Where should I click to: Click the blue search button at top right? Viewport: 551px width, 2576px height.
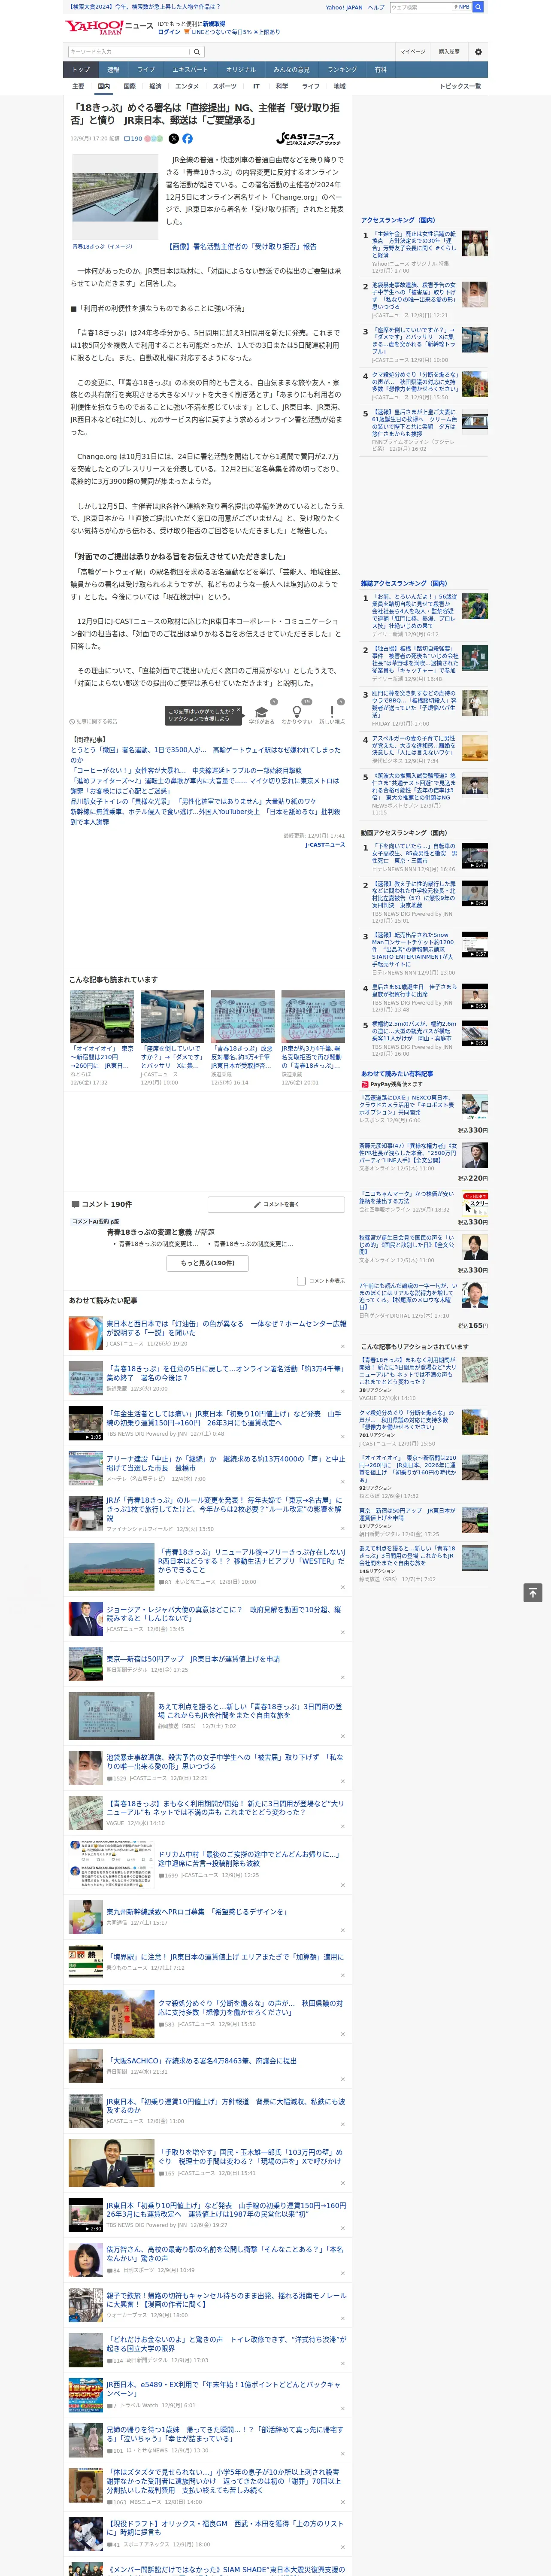(478, 7)
